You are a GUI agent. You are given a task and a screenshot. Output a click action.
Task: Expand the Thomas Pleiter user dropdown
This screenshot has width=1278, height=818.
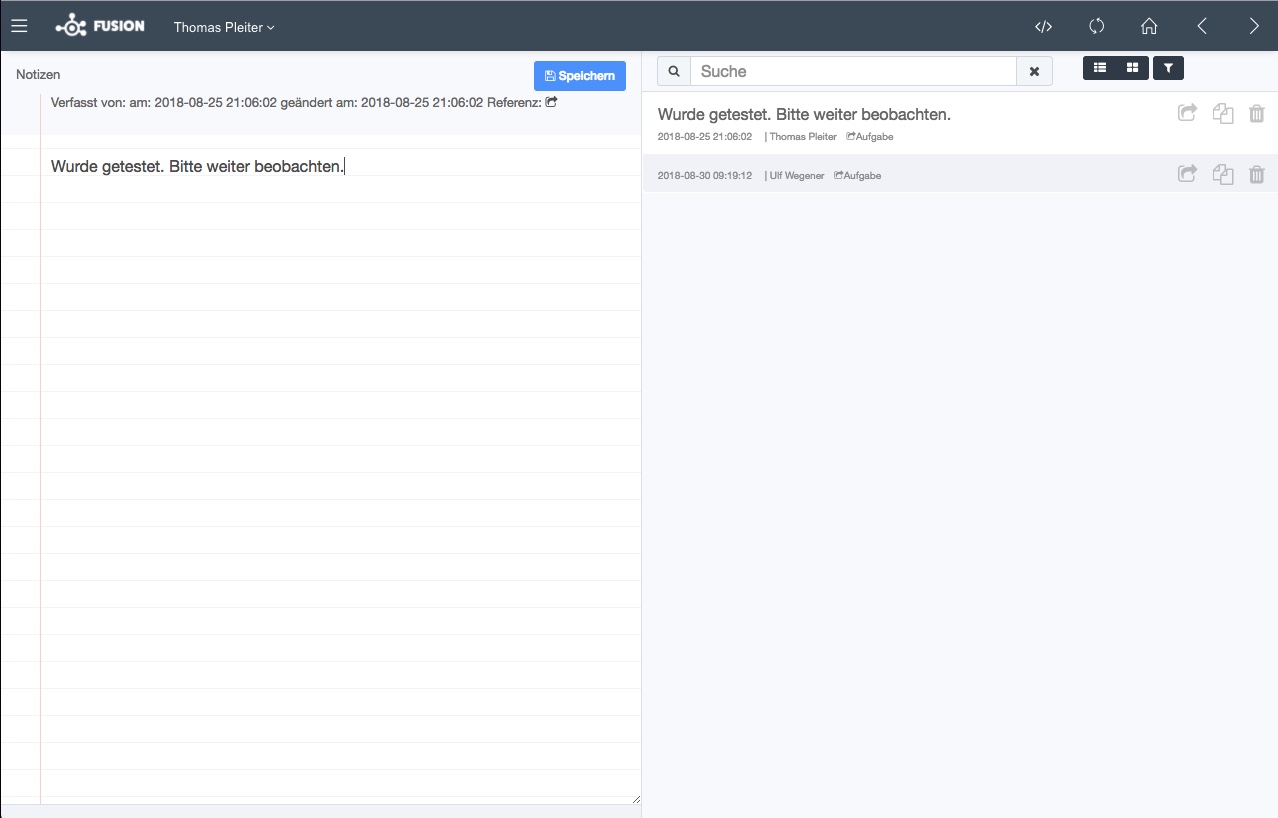coord(224,27)
